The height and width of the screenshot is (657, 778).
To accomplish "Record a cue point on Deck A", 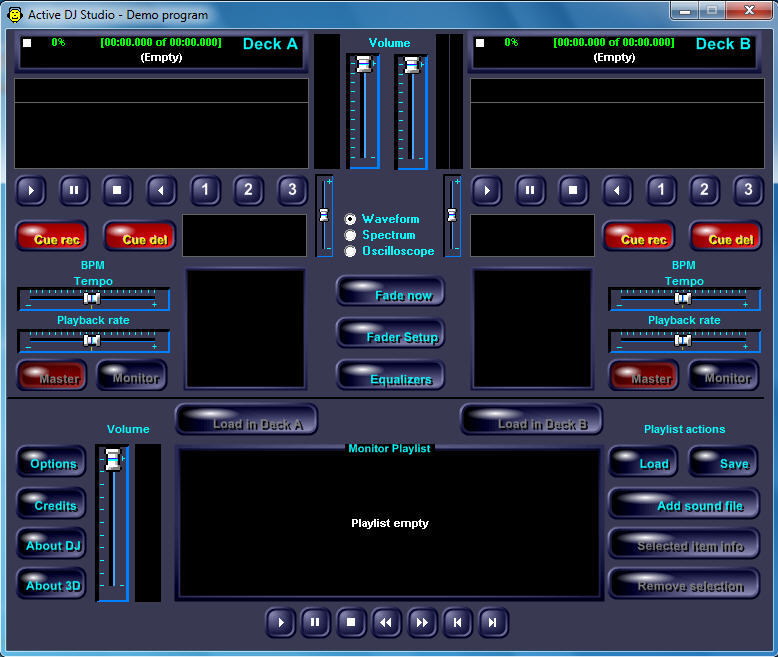I will pos(52,236).
